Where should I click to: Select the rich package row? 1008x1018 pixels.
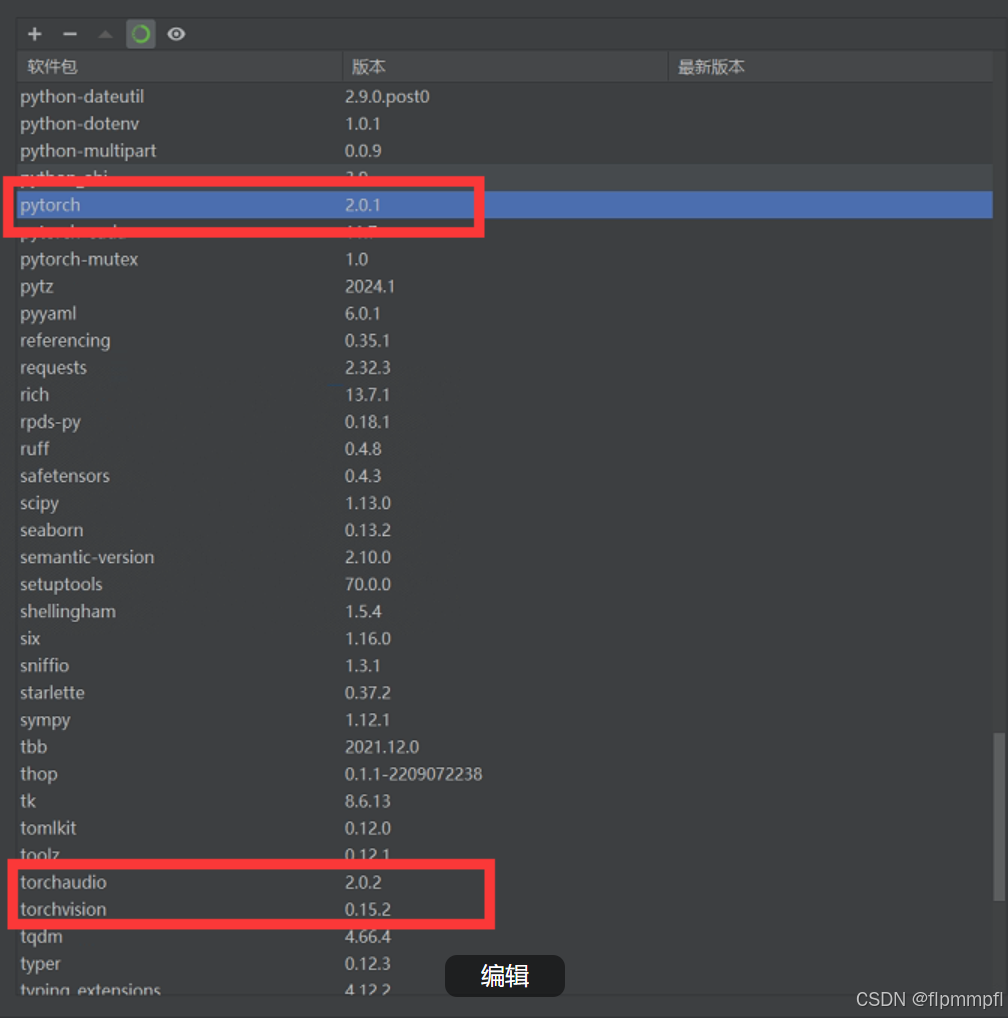coord(504,395)
